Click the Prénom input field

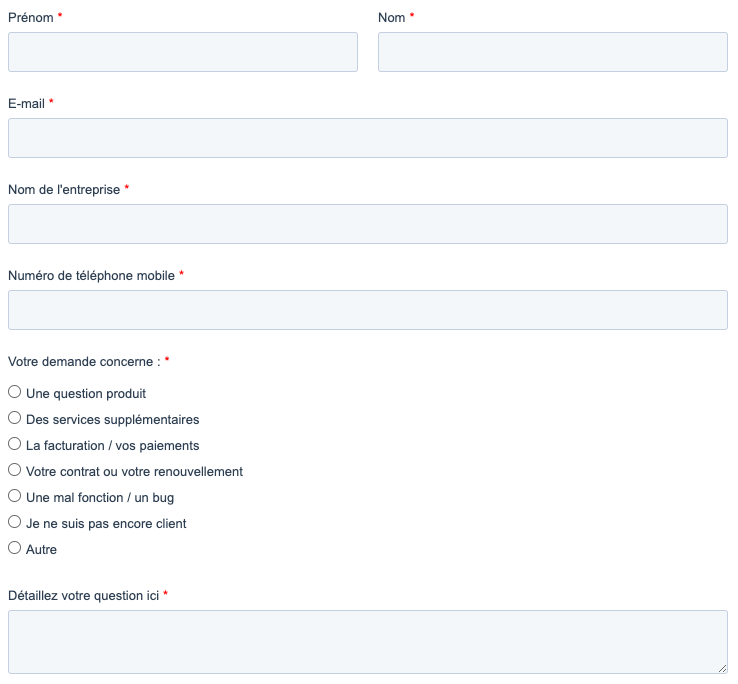pos(183,52)
